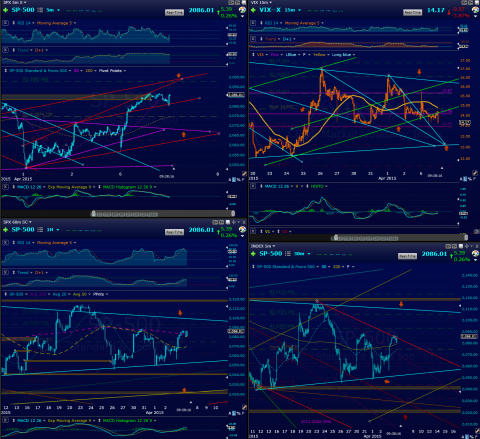
Task: Close RSI 14 pane in SP-500 5m chart
Action: pos(5,23)
